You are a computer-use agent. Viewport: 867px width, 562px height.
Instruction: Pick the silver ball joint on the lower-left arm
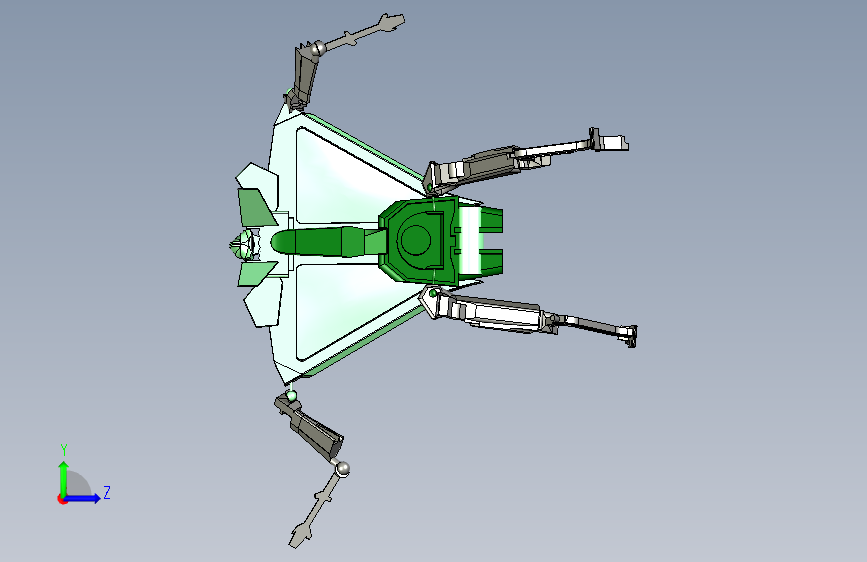343,469
